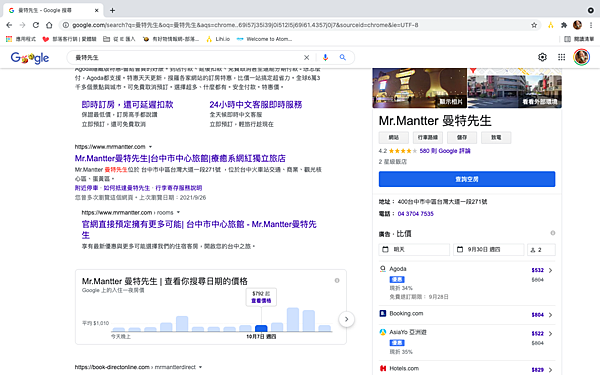Expand the mrmantter.com result options arrow
Image resolution: width=600 pixels, height=375 pixels.
(150, 147)
